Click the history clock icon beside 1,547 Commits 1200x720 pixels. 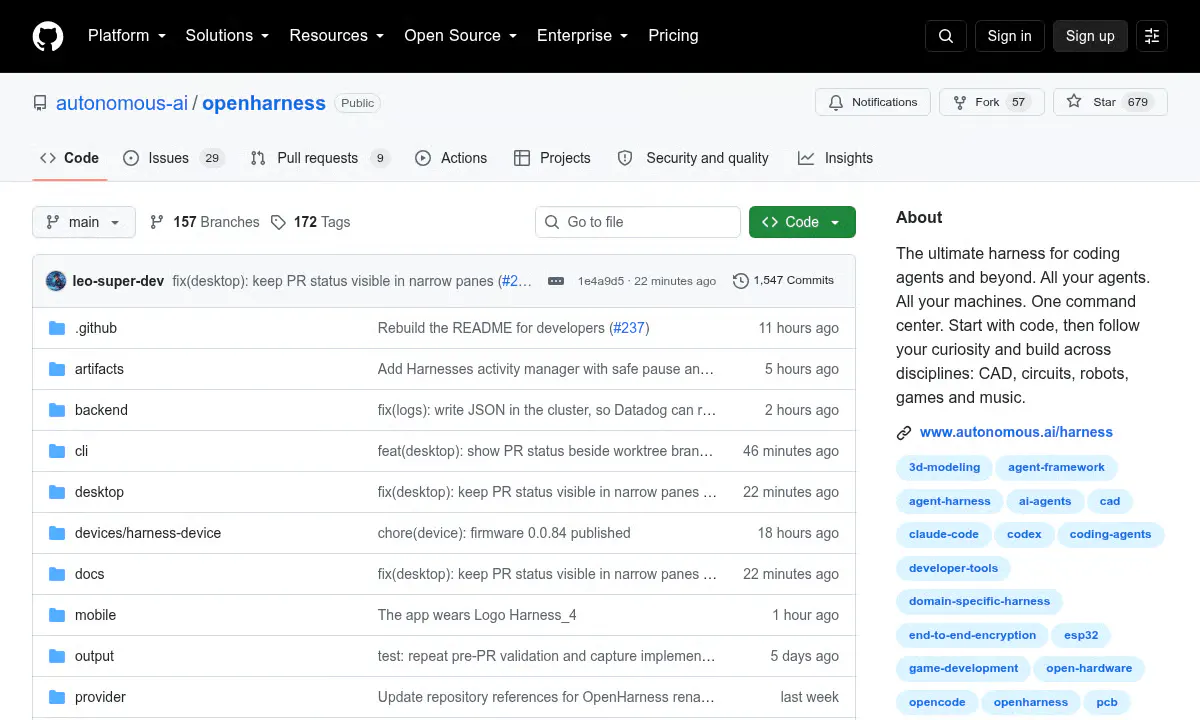point(740,281)
